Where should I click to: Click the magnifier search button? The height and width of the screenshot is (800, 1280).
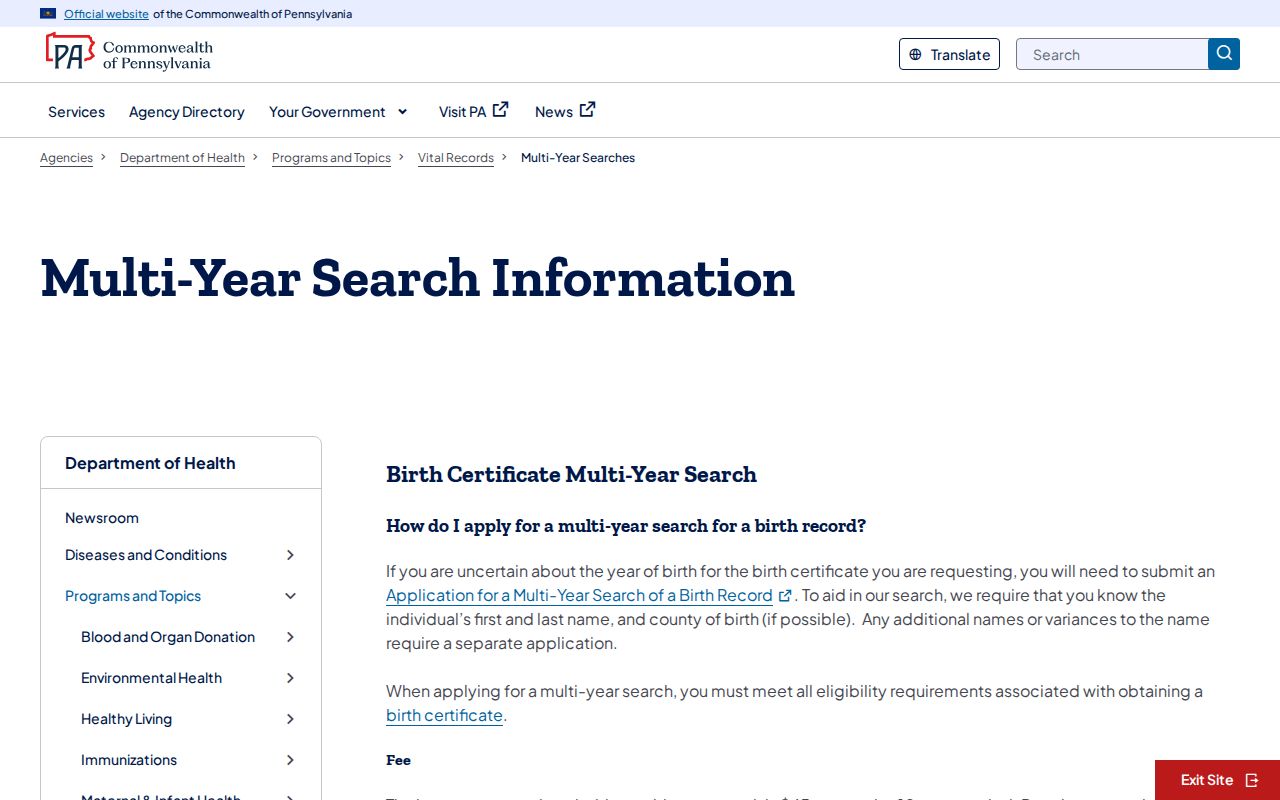(x=1224, y=54)
